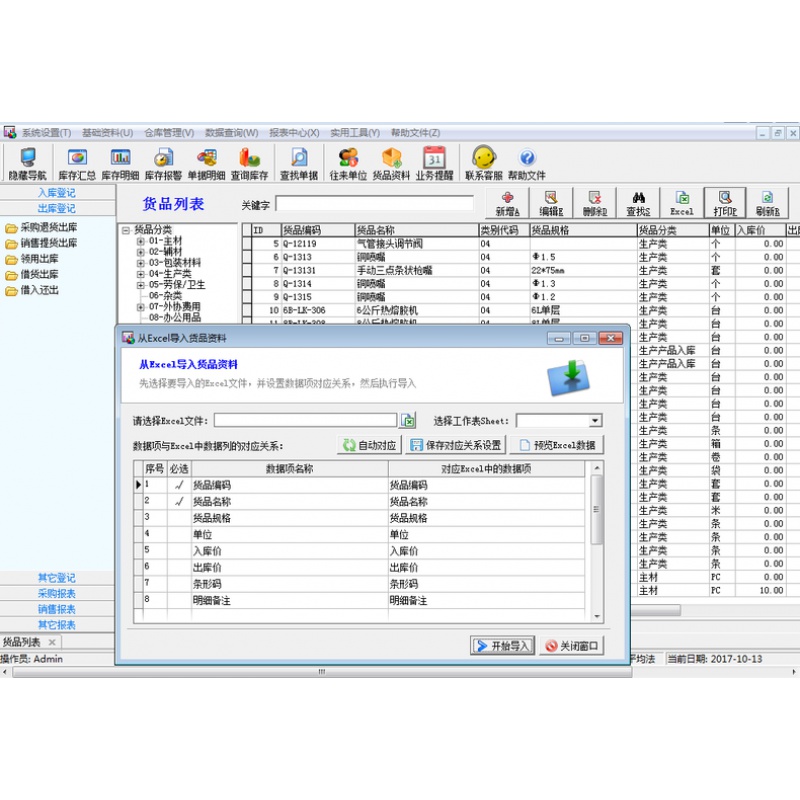The image size is (800, 800).
Task: Open the 数据查询(W) menu
Action: point(232,133)
